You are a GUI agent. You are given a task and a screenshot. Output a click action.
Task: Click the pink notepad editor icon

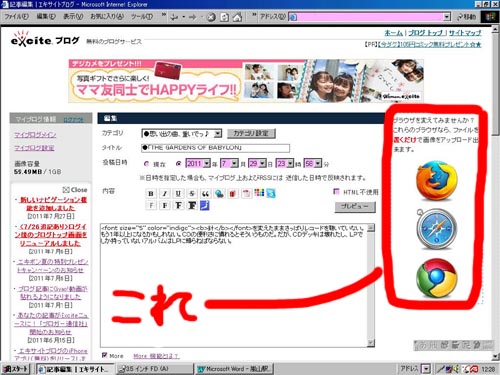click(246, 193)
